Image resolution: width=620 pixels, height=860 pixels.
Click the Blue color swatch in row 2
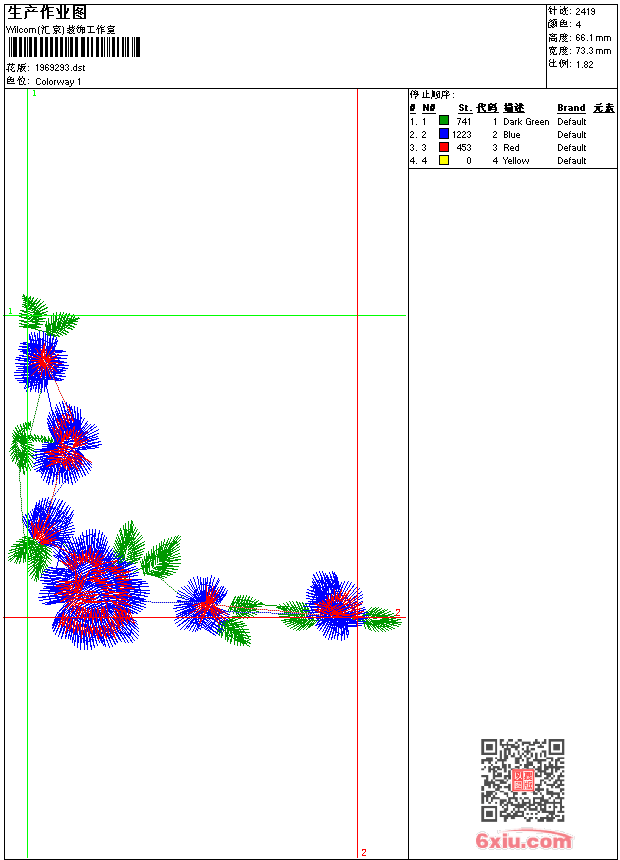pos(444,133)
